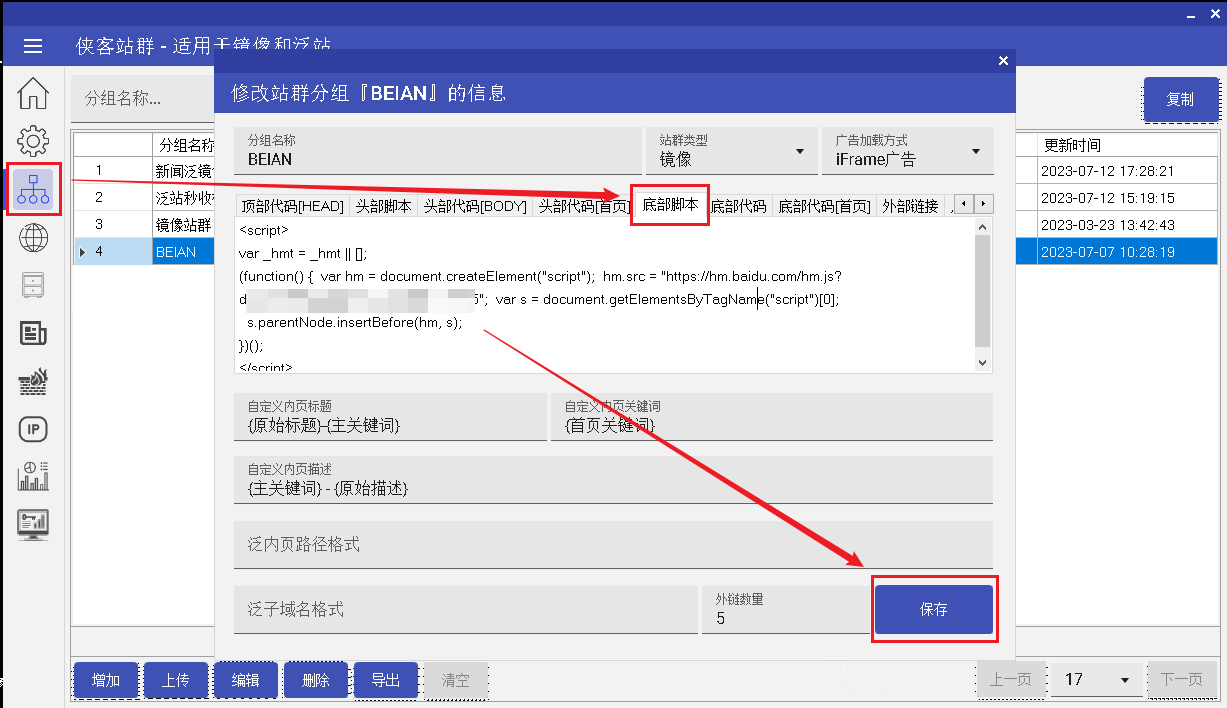Click the 增加 button
Screen dimensions: 1227x708
point(106,680)
